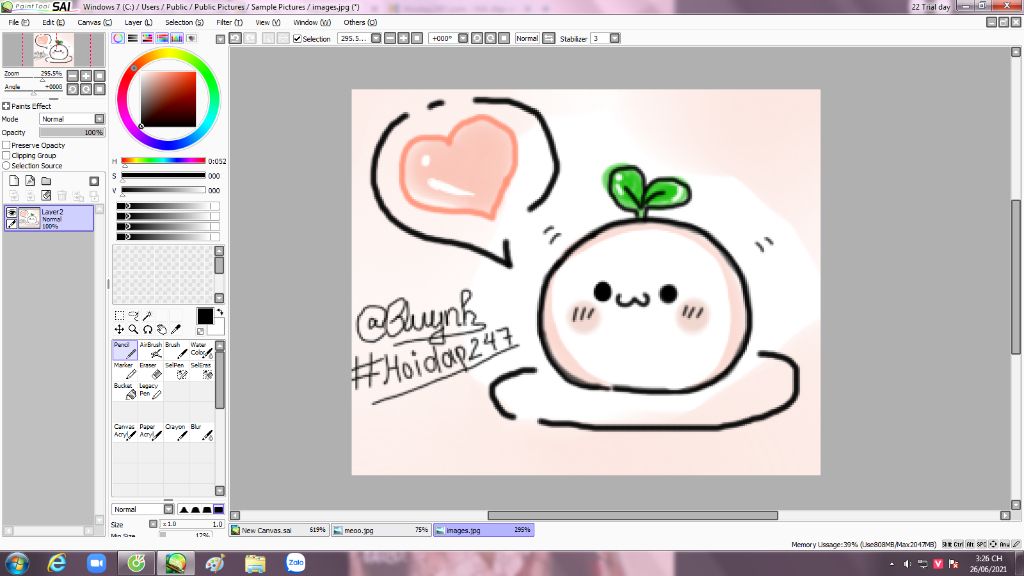The width and height of the screenshot is (1024, 576).
Task: Select the Blur tool
Action: point(201,432)
